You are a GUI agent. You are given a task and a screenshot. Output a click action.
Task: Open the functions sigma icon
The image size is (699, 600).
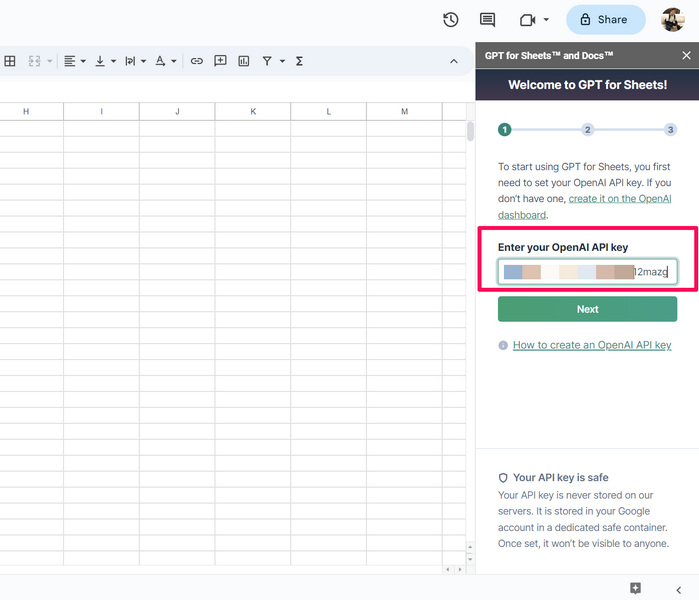[299, 61]
